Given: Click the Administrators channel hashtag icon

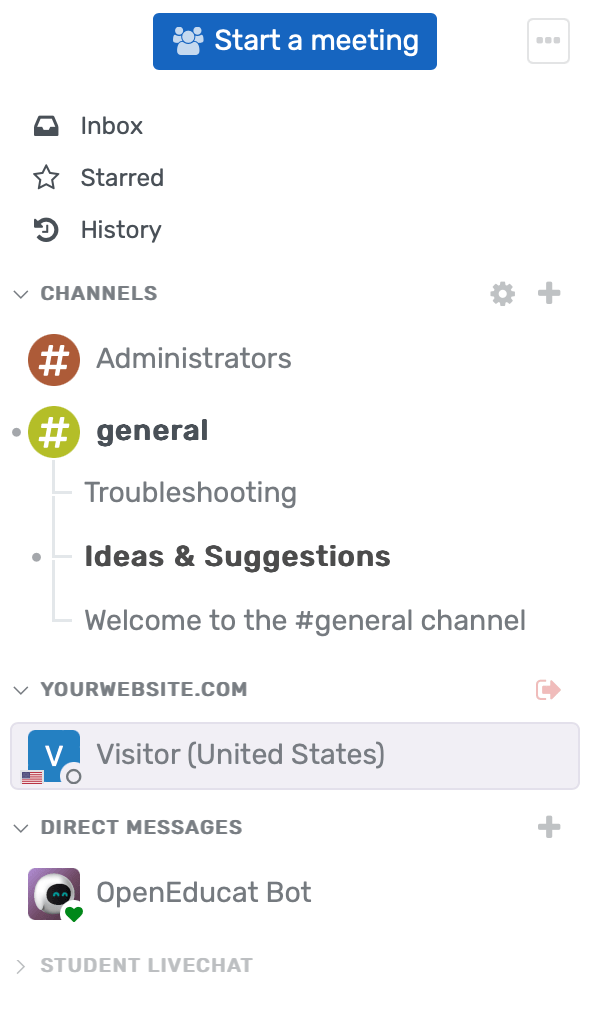Looking at the screenshot, I should (x=54, y=359).
